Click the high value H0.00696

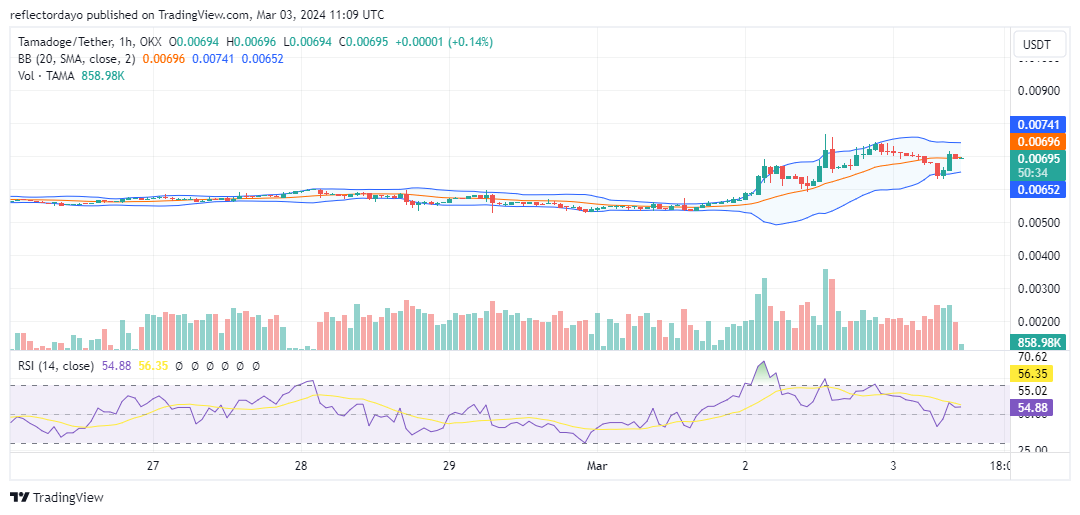pyautogui.click(x=250, y=42)
